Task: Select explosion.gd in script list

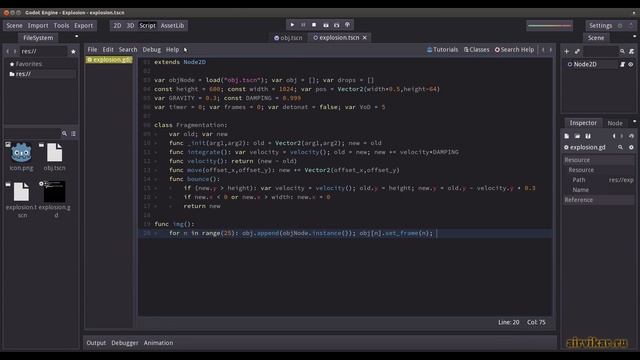Action: tap(109, 60)
